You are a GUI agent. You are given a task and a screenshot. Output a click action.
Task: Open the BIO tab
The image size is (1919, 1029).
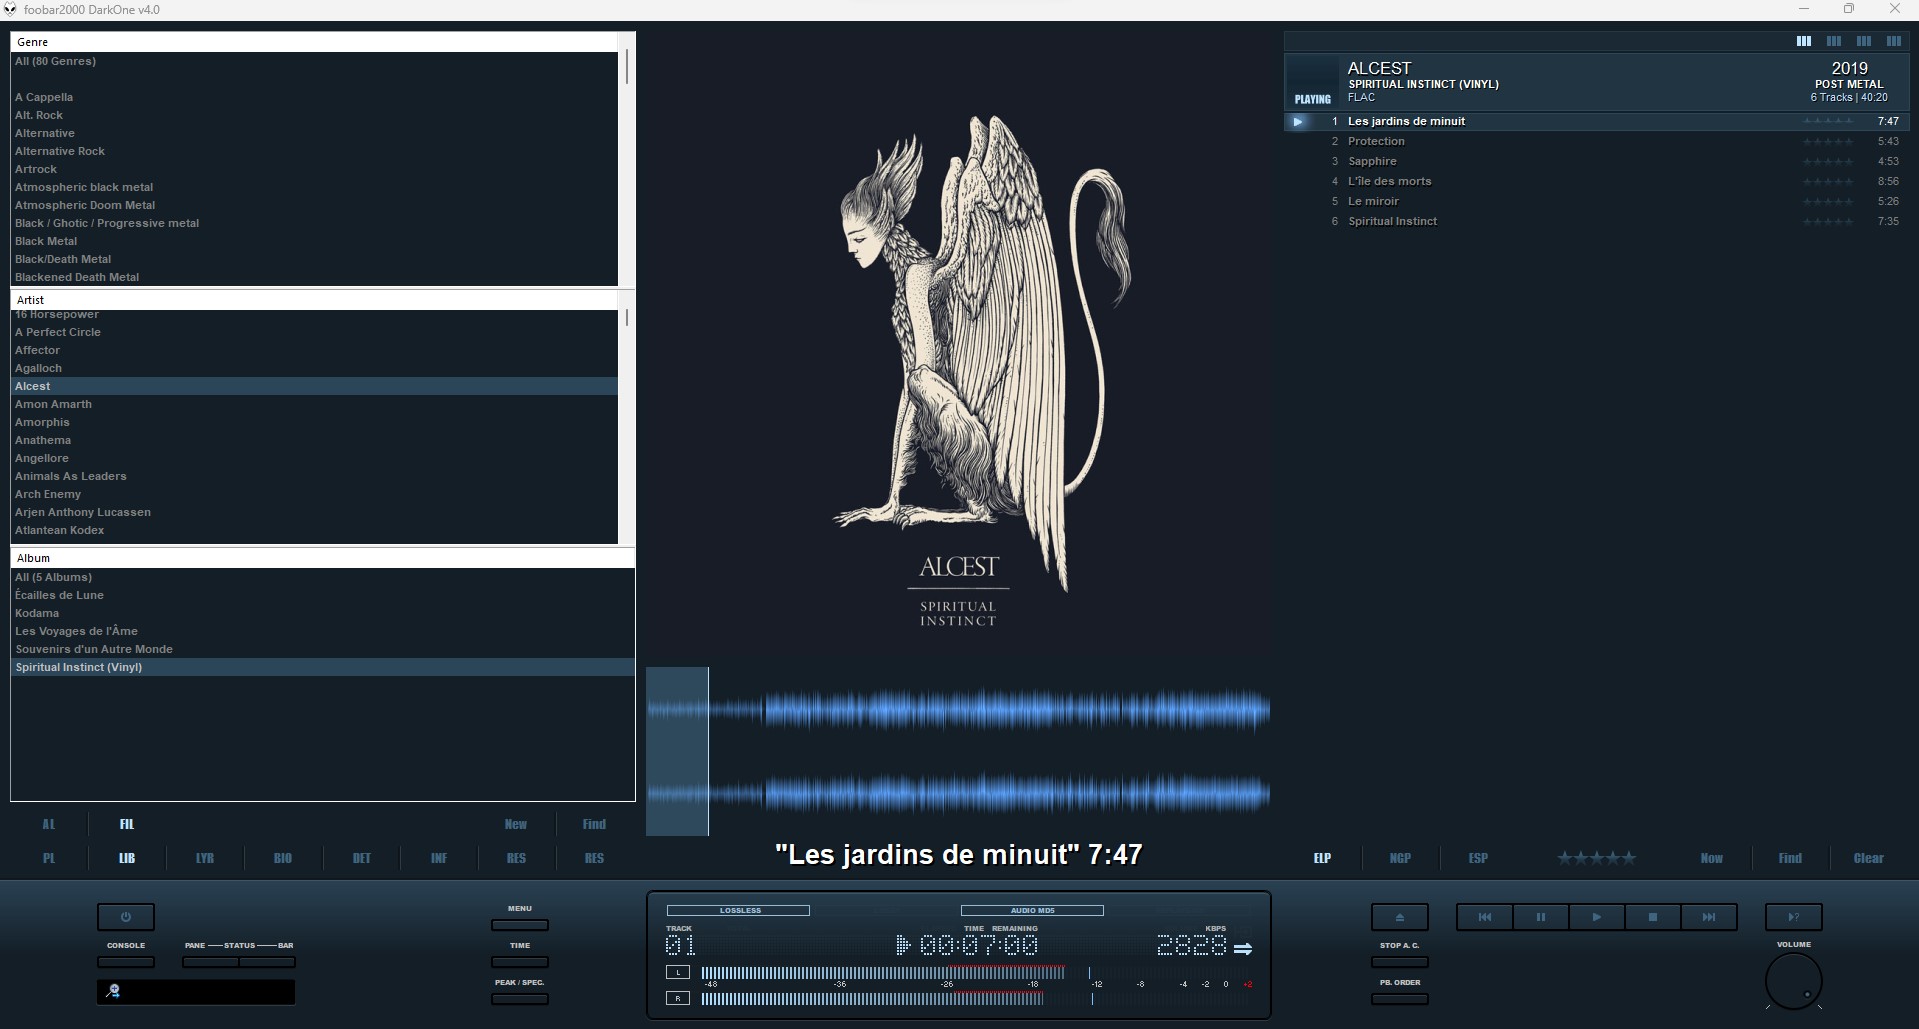click(283, 858)
